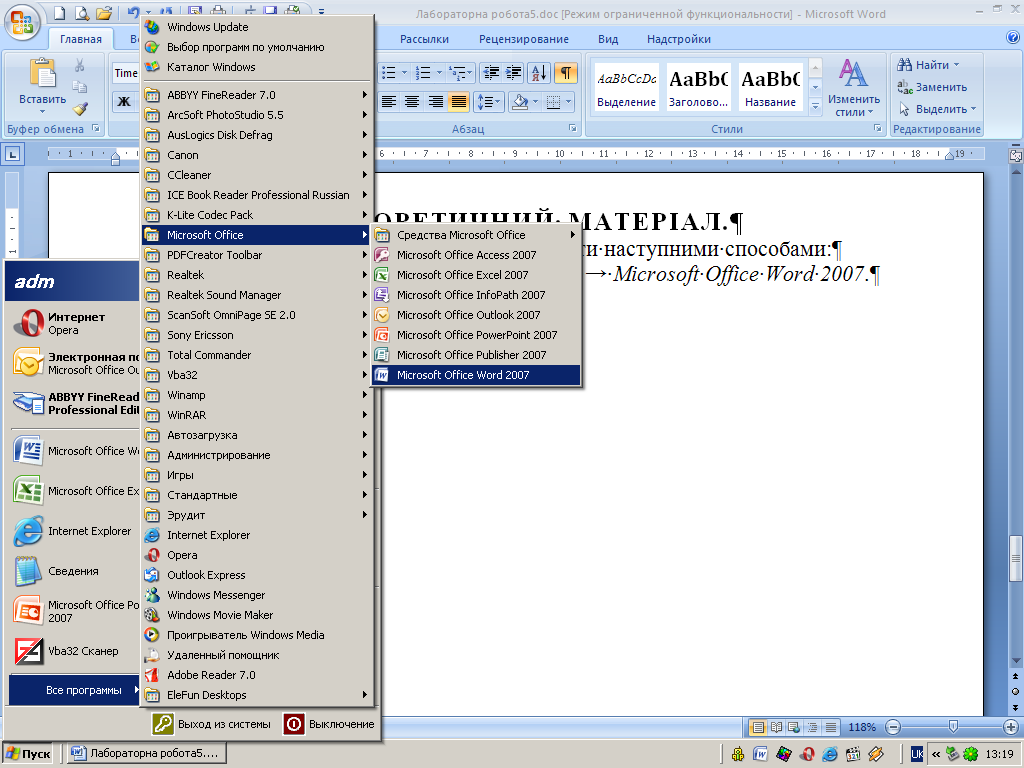Click zoom in plus button
The image size is (1024, 768).
1010,727
